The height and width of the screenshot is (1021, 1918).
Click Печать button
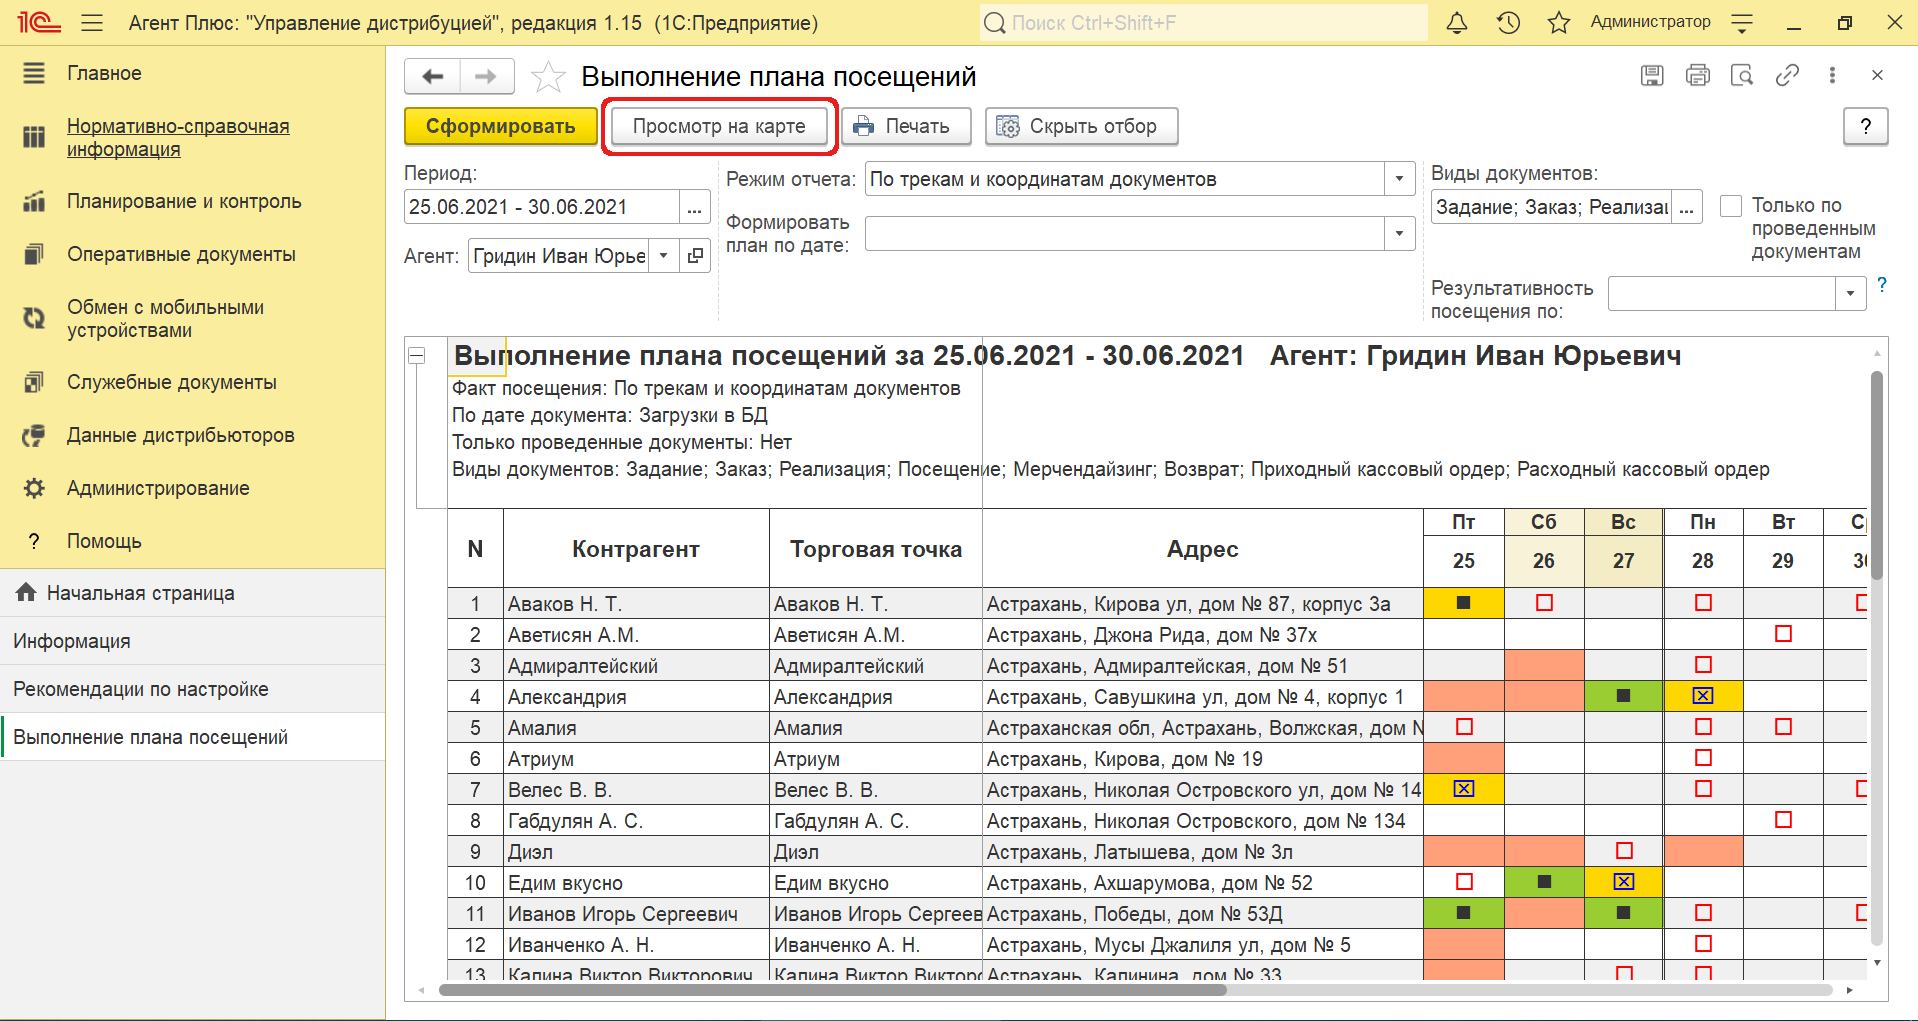click(906, 126)
